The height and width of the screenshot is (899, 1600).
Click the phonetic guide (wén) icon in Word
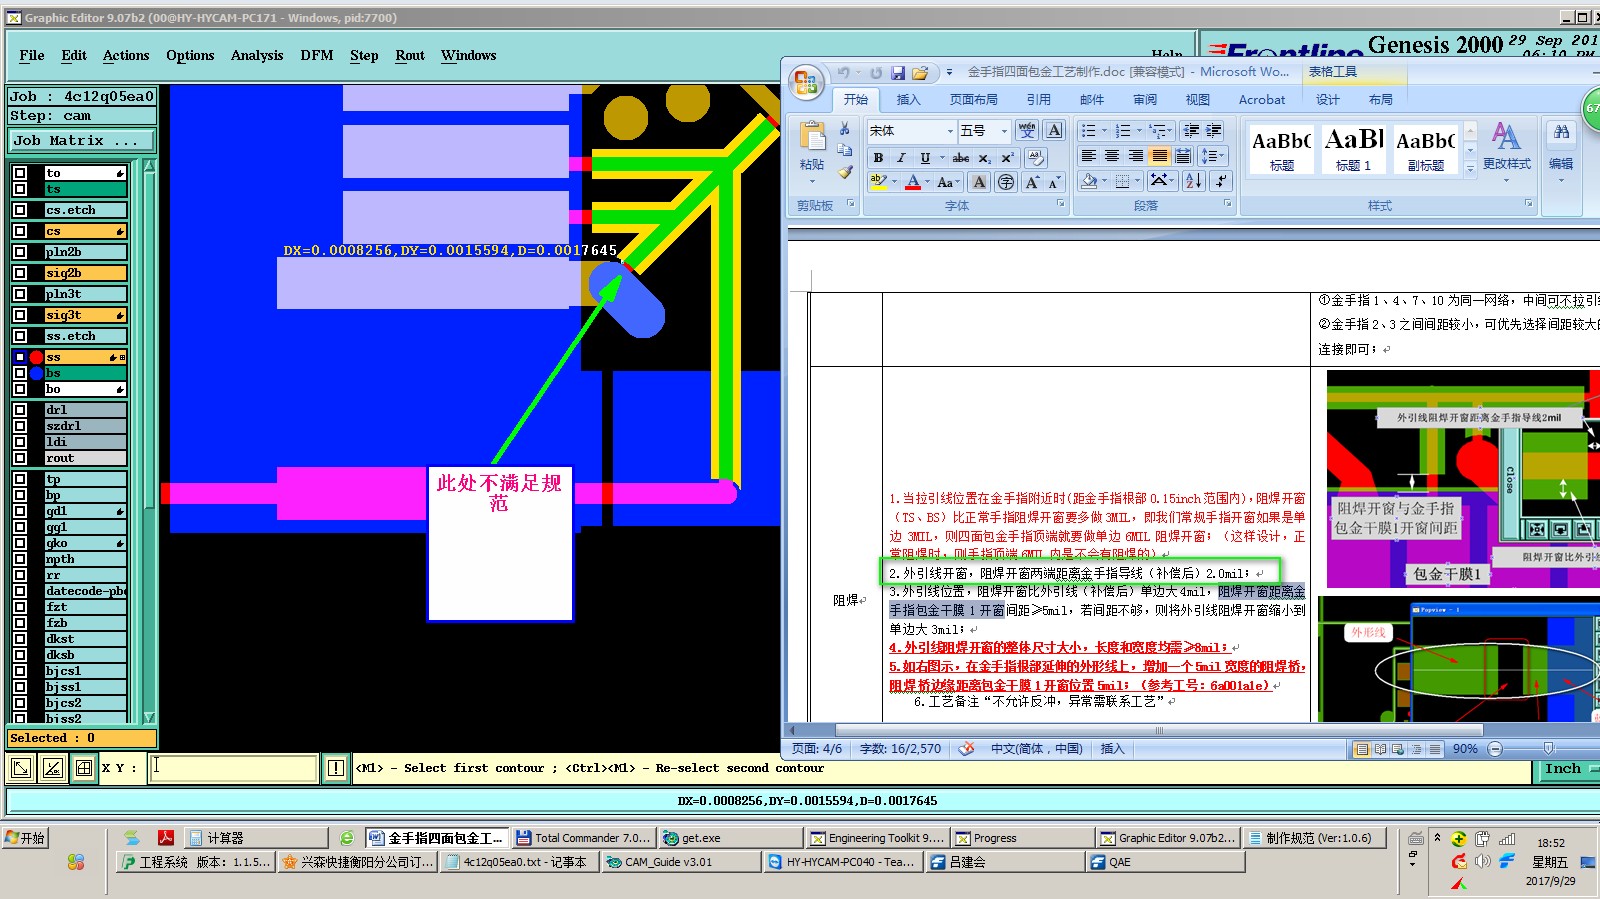click(x=1027, y=130)
